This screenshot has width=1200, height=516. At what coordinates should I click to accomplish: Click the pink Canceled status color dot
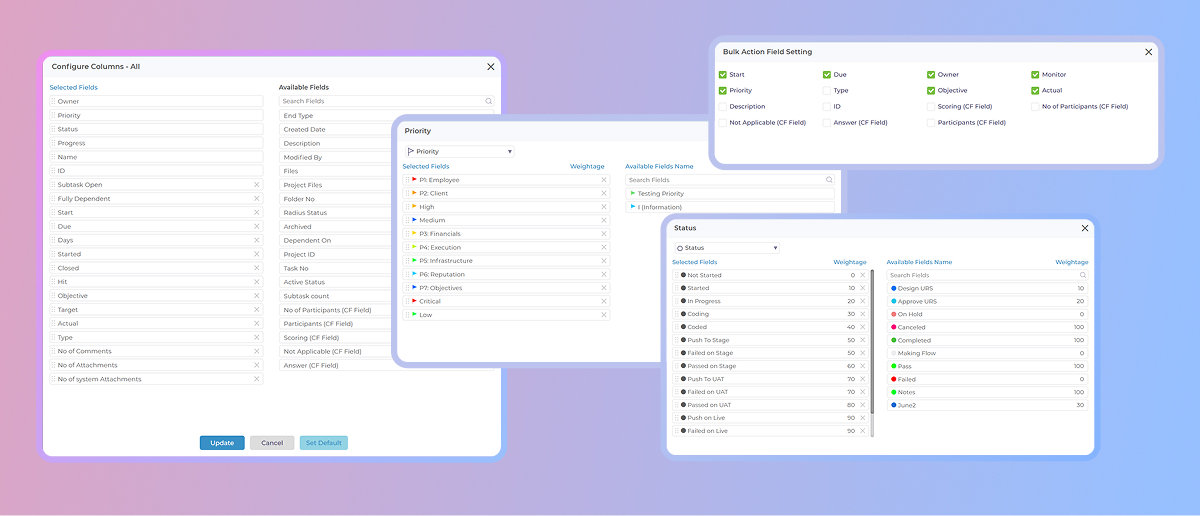(893, 327)
